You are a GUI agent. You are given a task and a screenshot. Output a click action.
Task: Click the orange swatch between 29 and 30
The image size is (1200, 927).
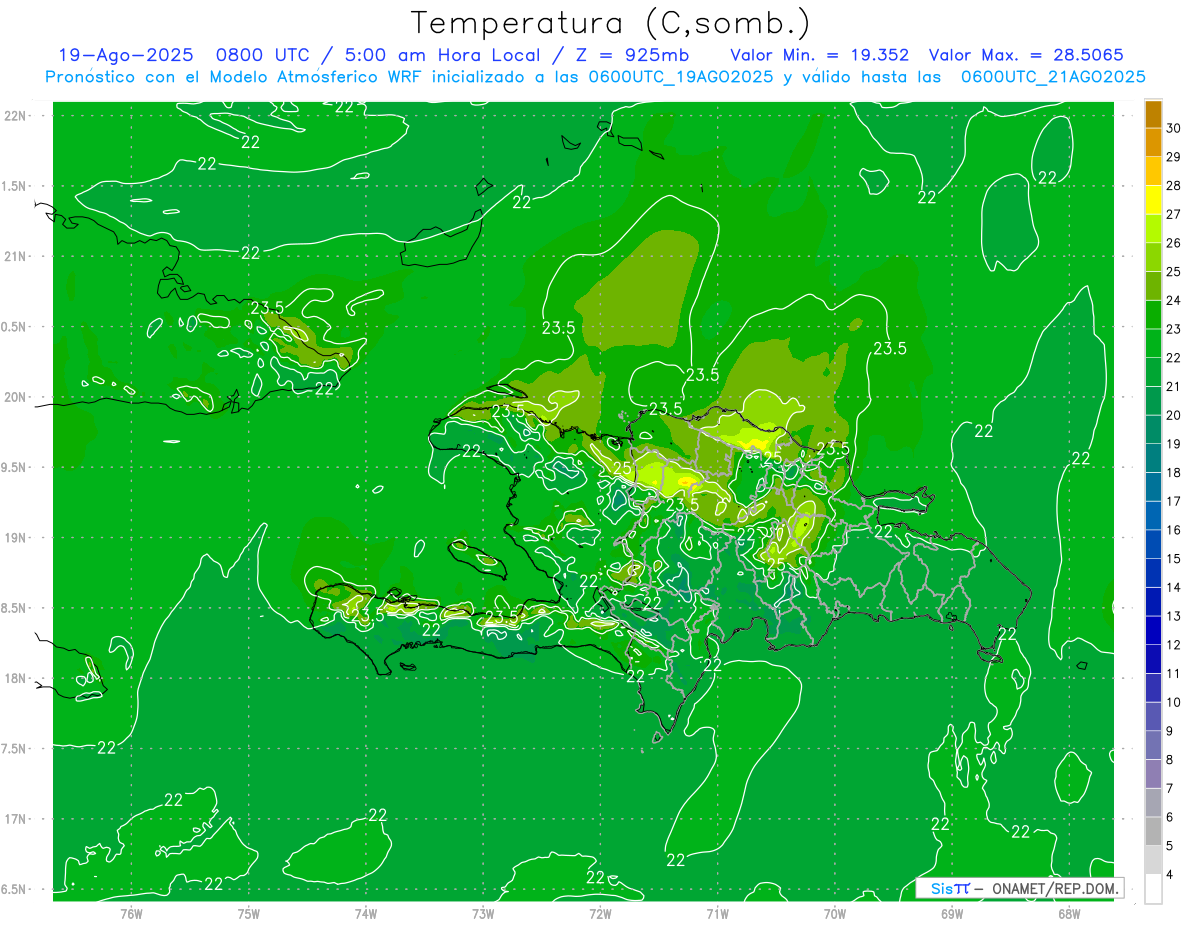(x=1153, y=142)
